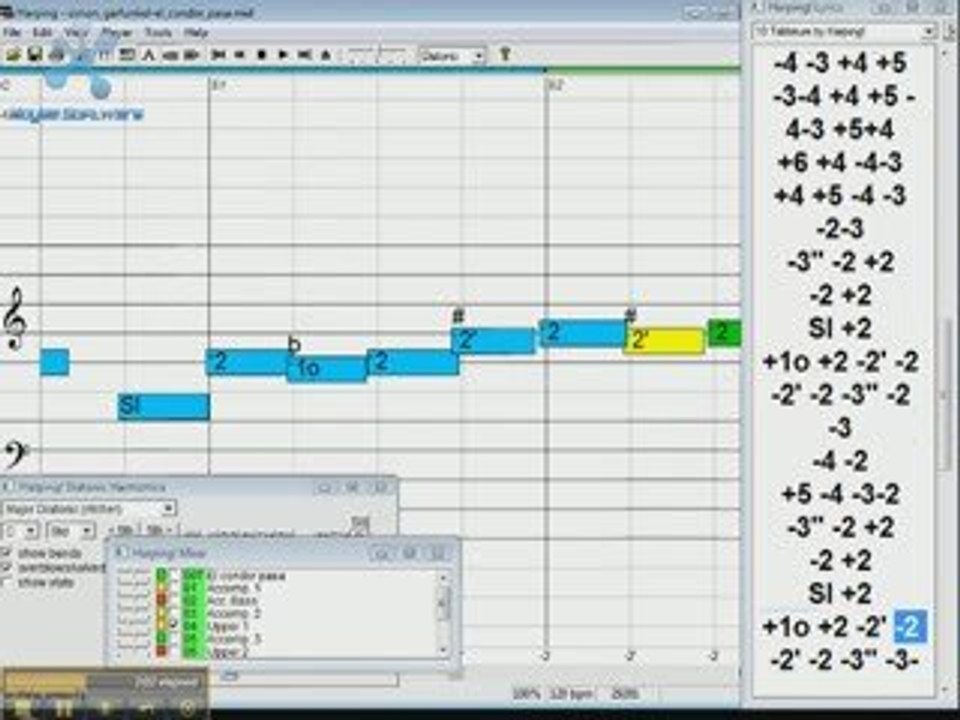Open the File menu
This screenshot has width=960, height=720.
(12, 32)
